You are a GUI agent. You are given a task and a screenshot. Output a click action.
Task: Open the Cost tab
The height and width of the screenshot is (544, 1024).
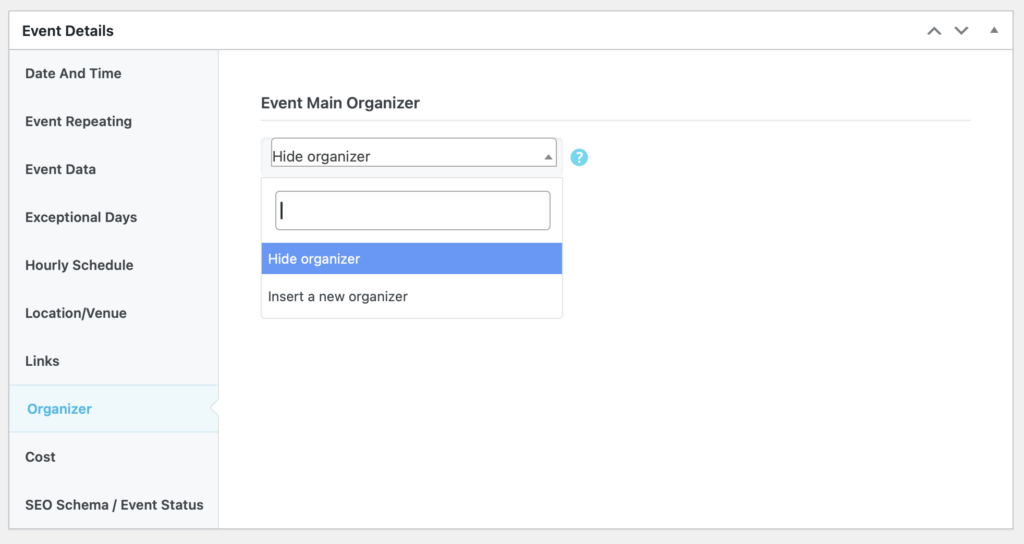coord(41,457)
